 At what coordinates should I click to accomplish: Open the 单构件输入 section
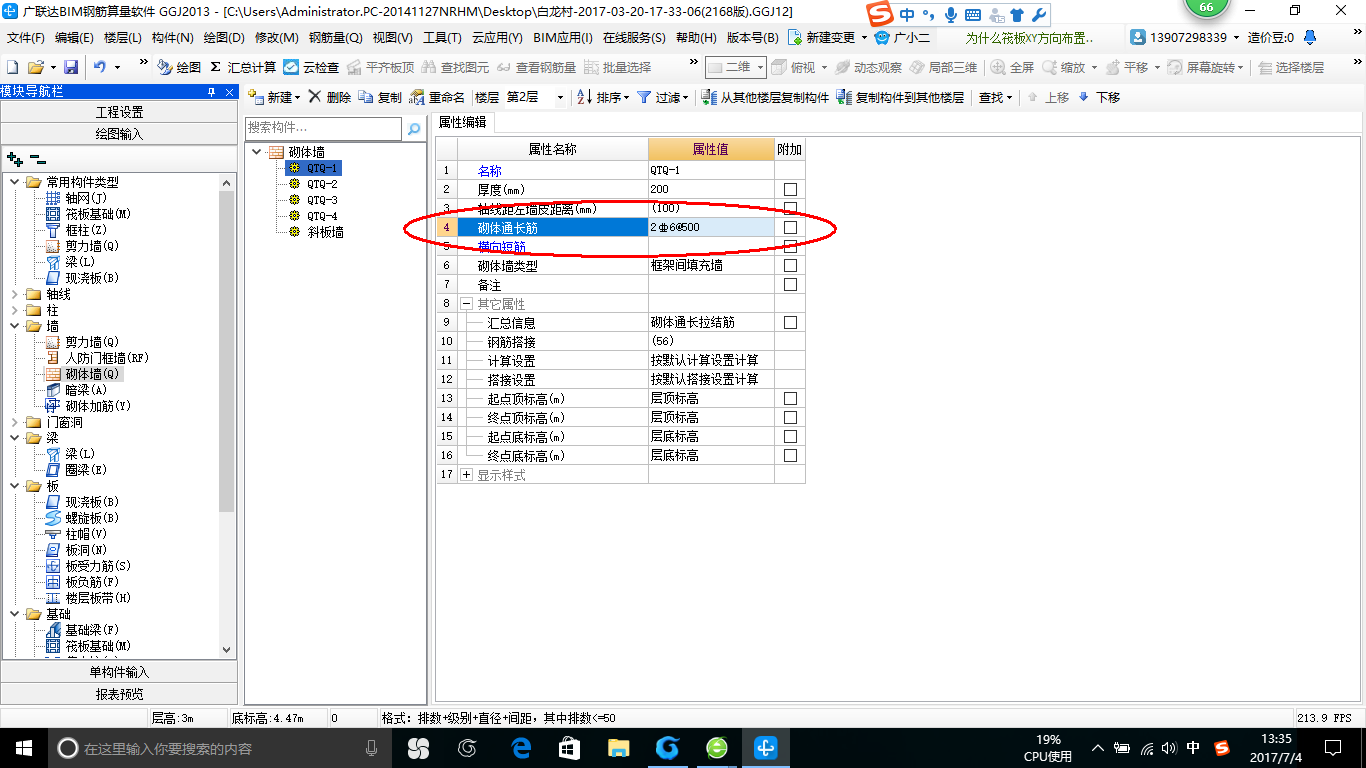coord(119,672)
